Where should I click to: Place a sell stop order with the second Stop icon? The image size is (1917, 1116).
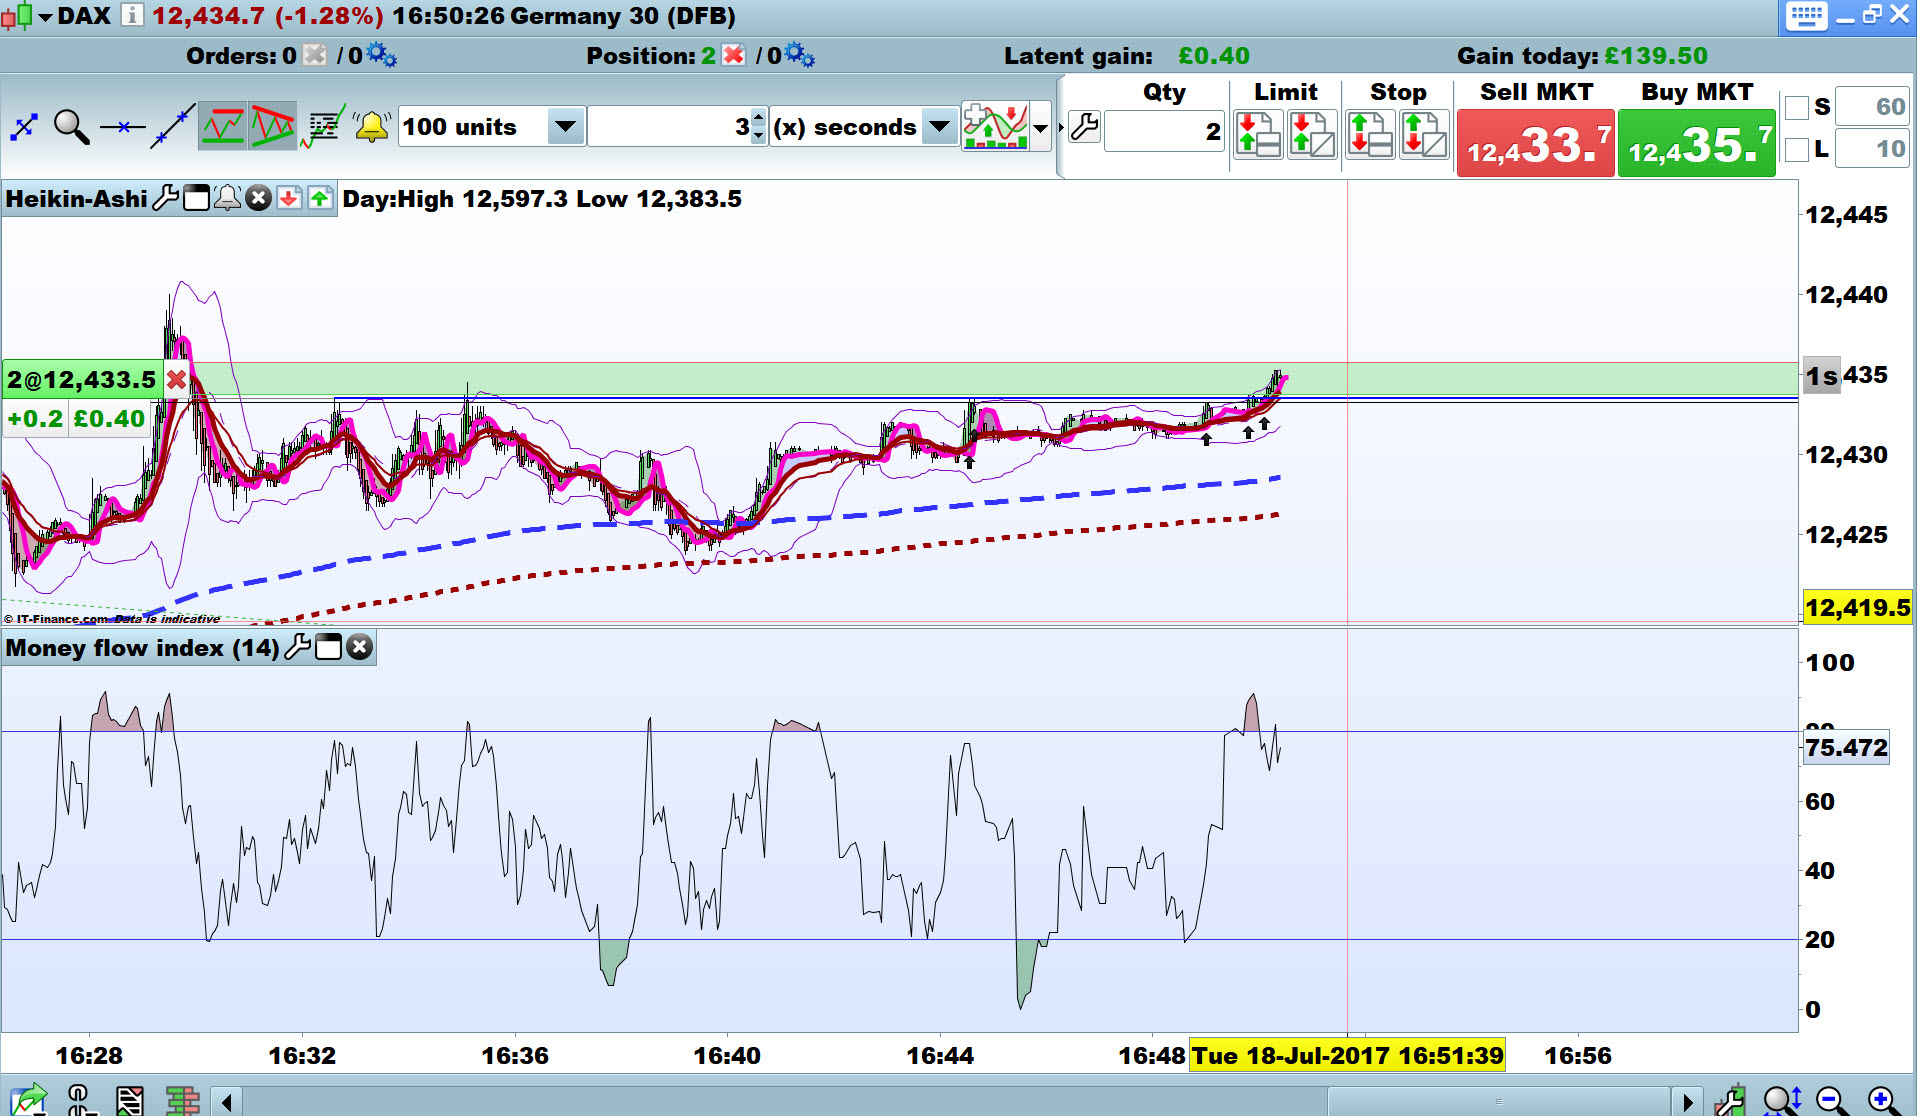(1424, 134)
